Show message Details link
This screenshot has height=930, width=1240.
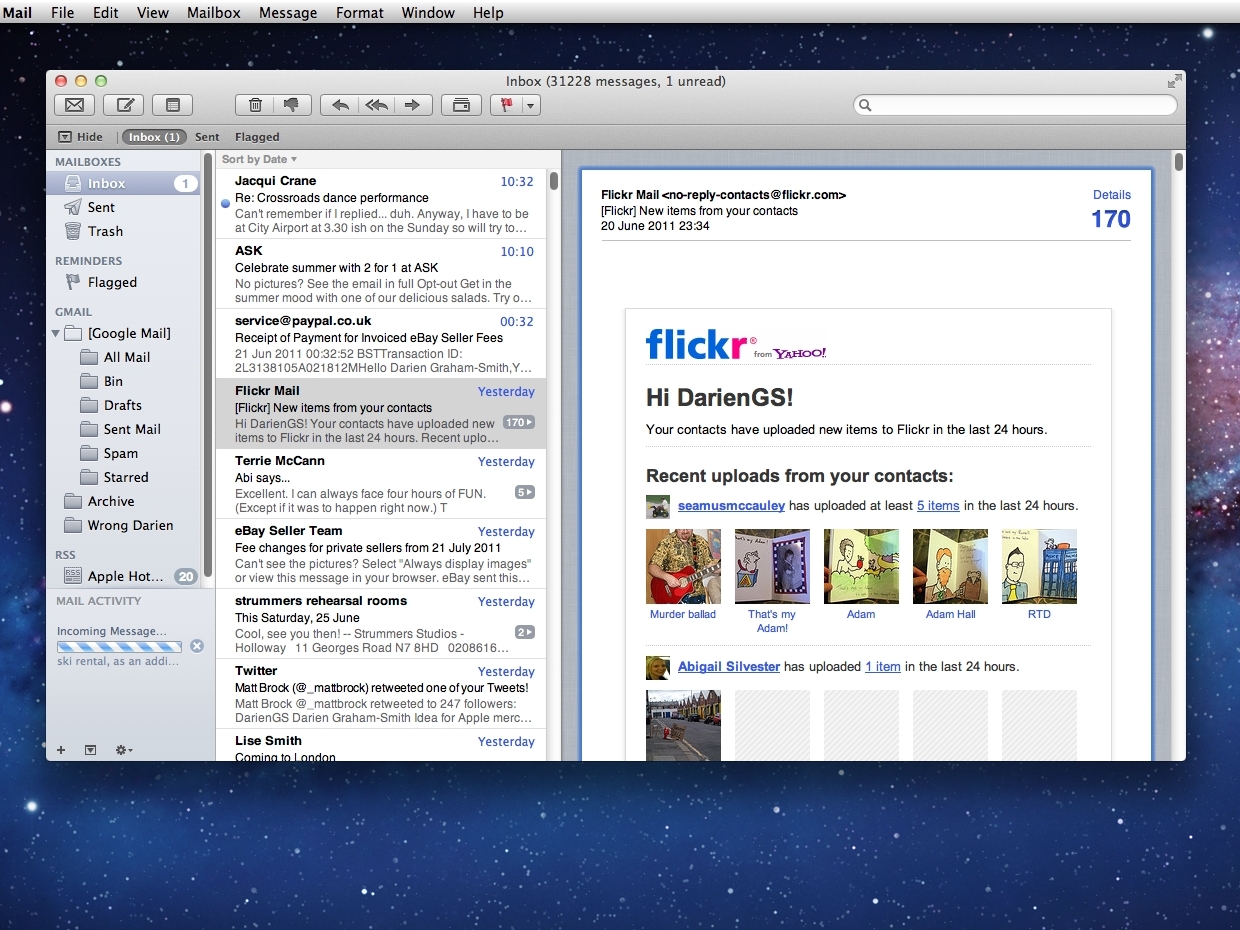[x=1112, y=195]
